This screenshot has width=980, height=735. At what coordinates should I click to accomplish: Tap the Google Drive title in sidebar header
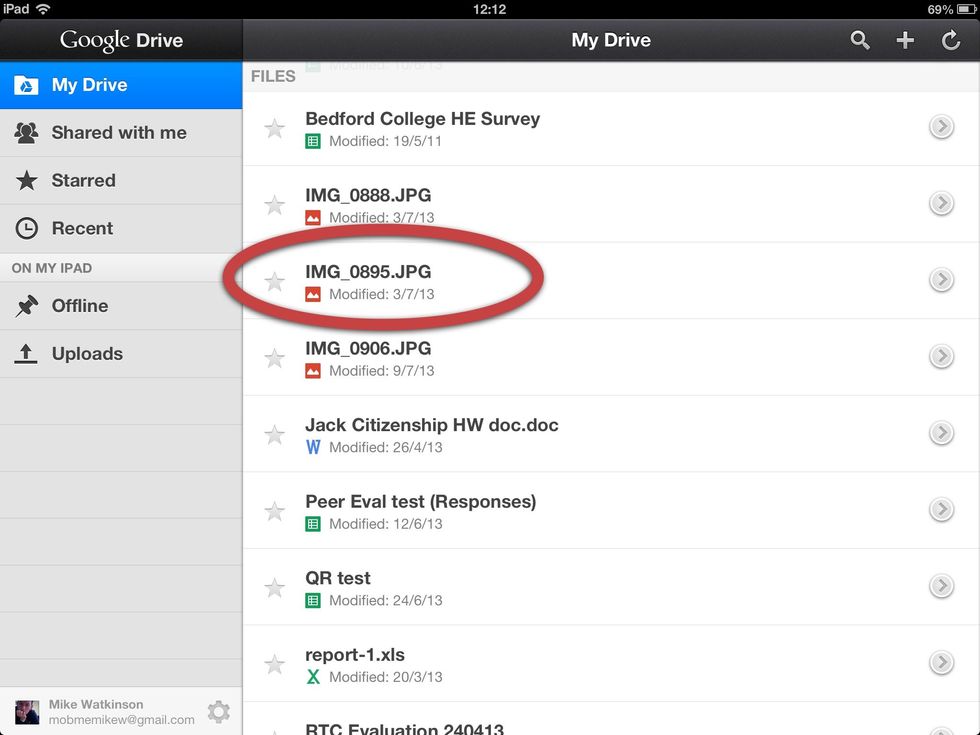(121, 40)
